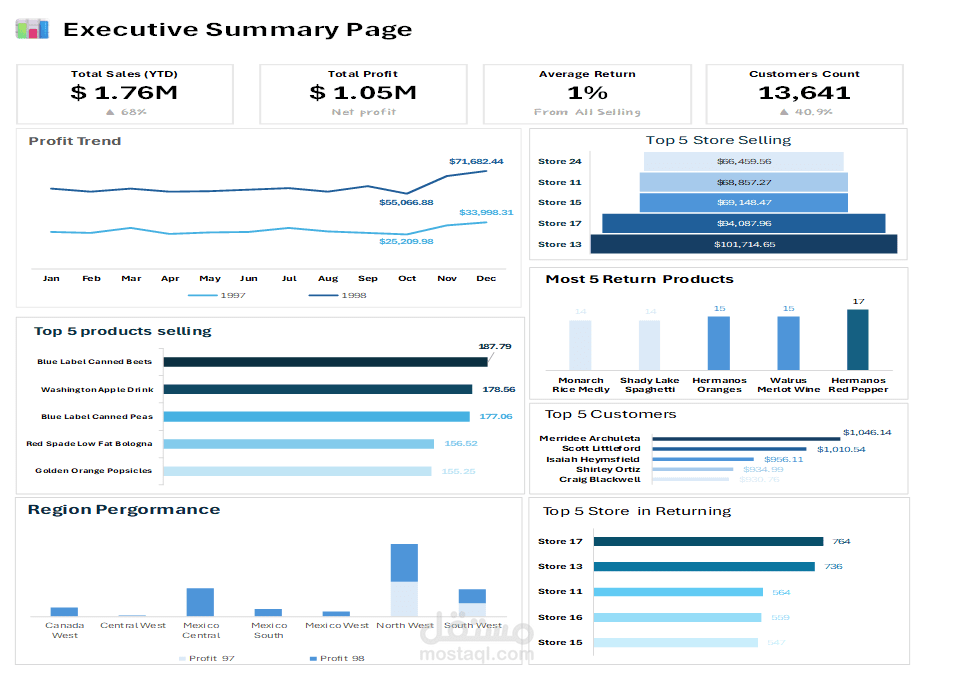Click the 1997 legend entry in Profit Trend

click(217, 295)
